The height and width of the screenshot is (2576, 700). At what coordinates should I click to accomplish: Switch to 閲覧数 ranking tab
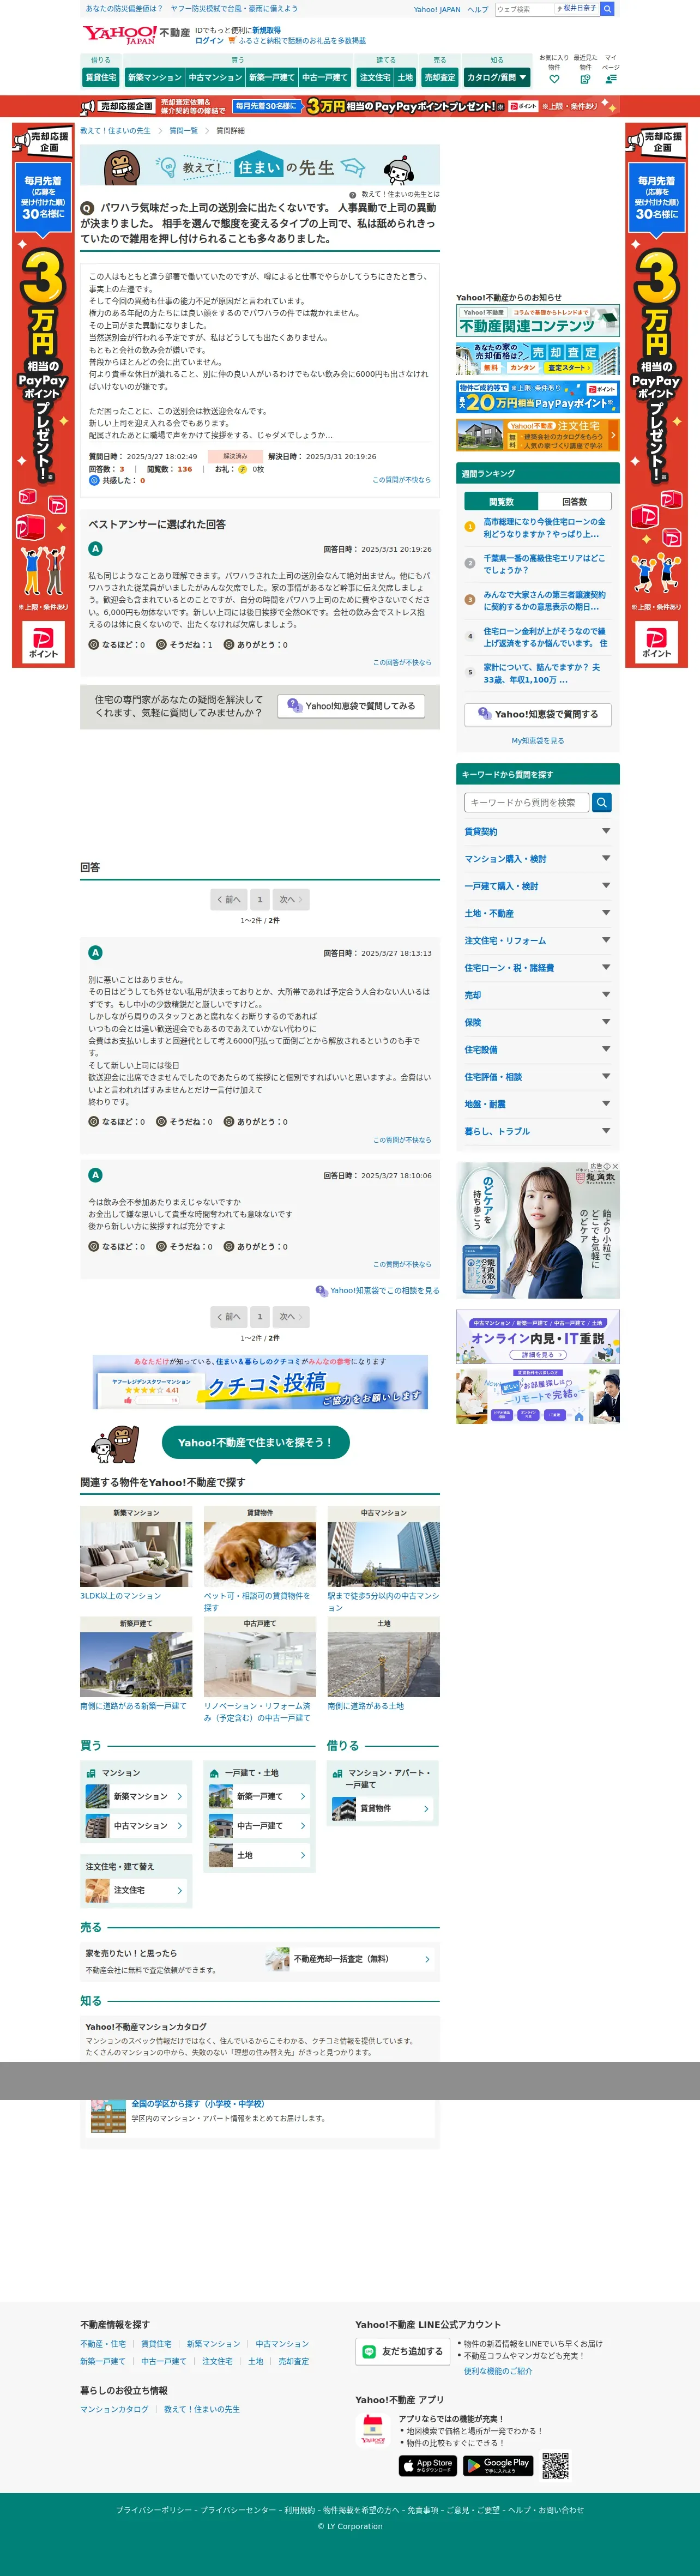(501, 502)
